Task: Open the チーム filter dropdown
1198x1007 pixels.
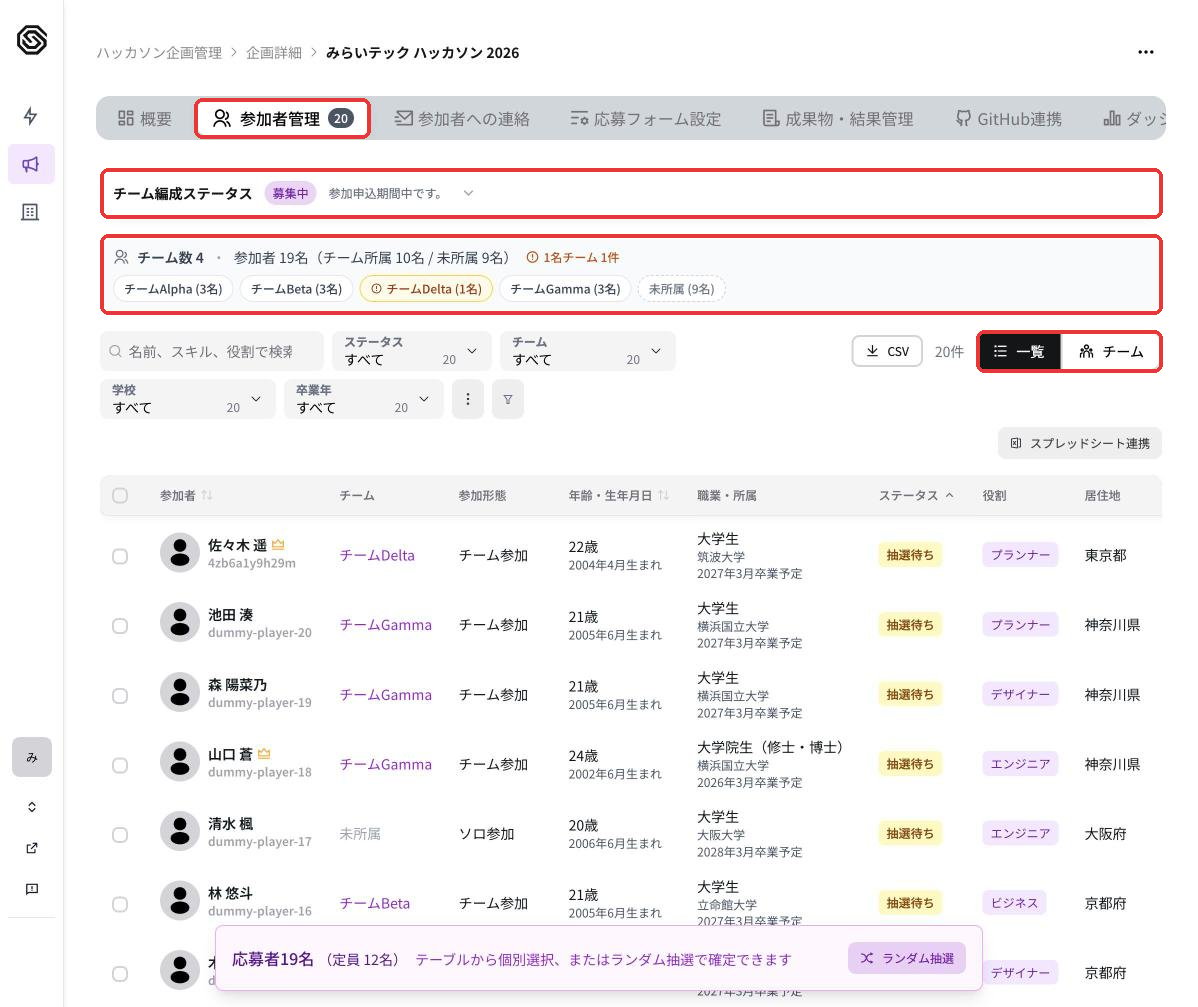Action: coord(588,351)
